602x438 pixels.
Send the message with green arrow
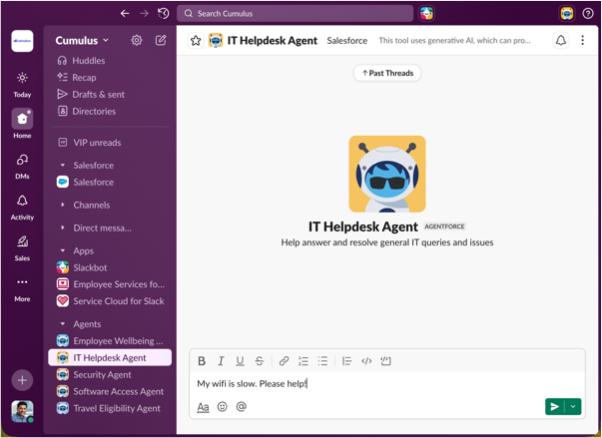pos(555,407)
